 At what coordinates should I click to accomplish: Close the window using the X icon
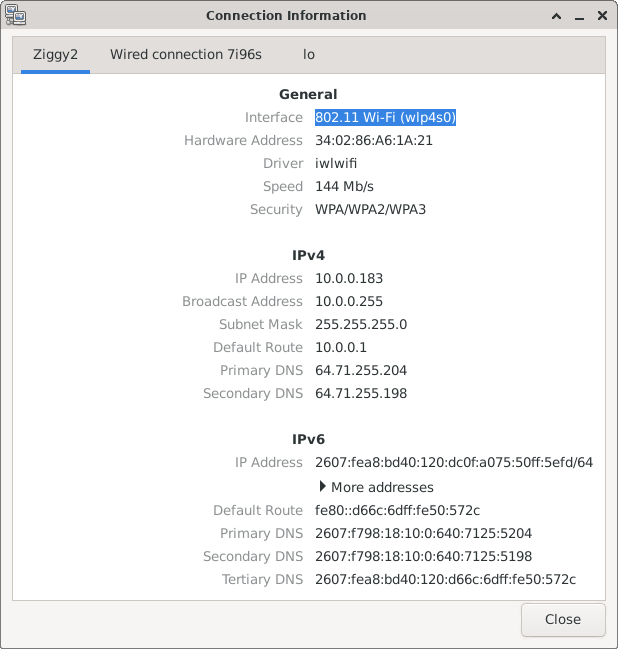click(602, 16)
